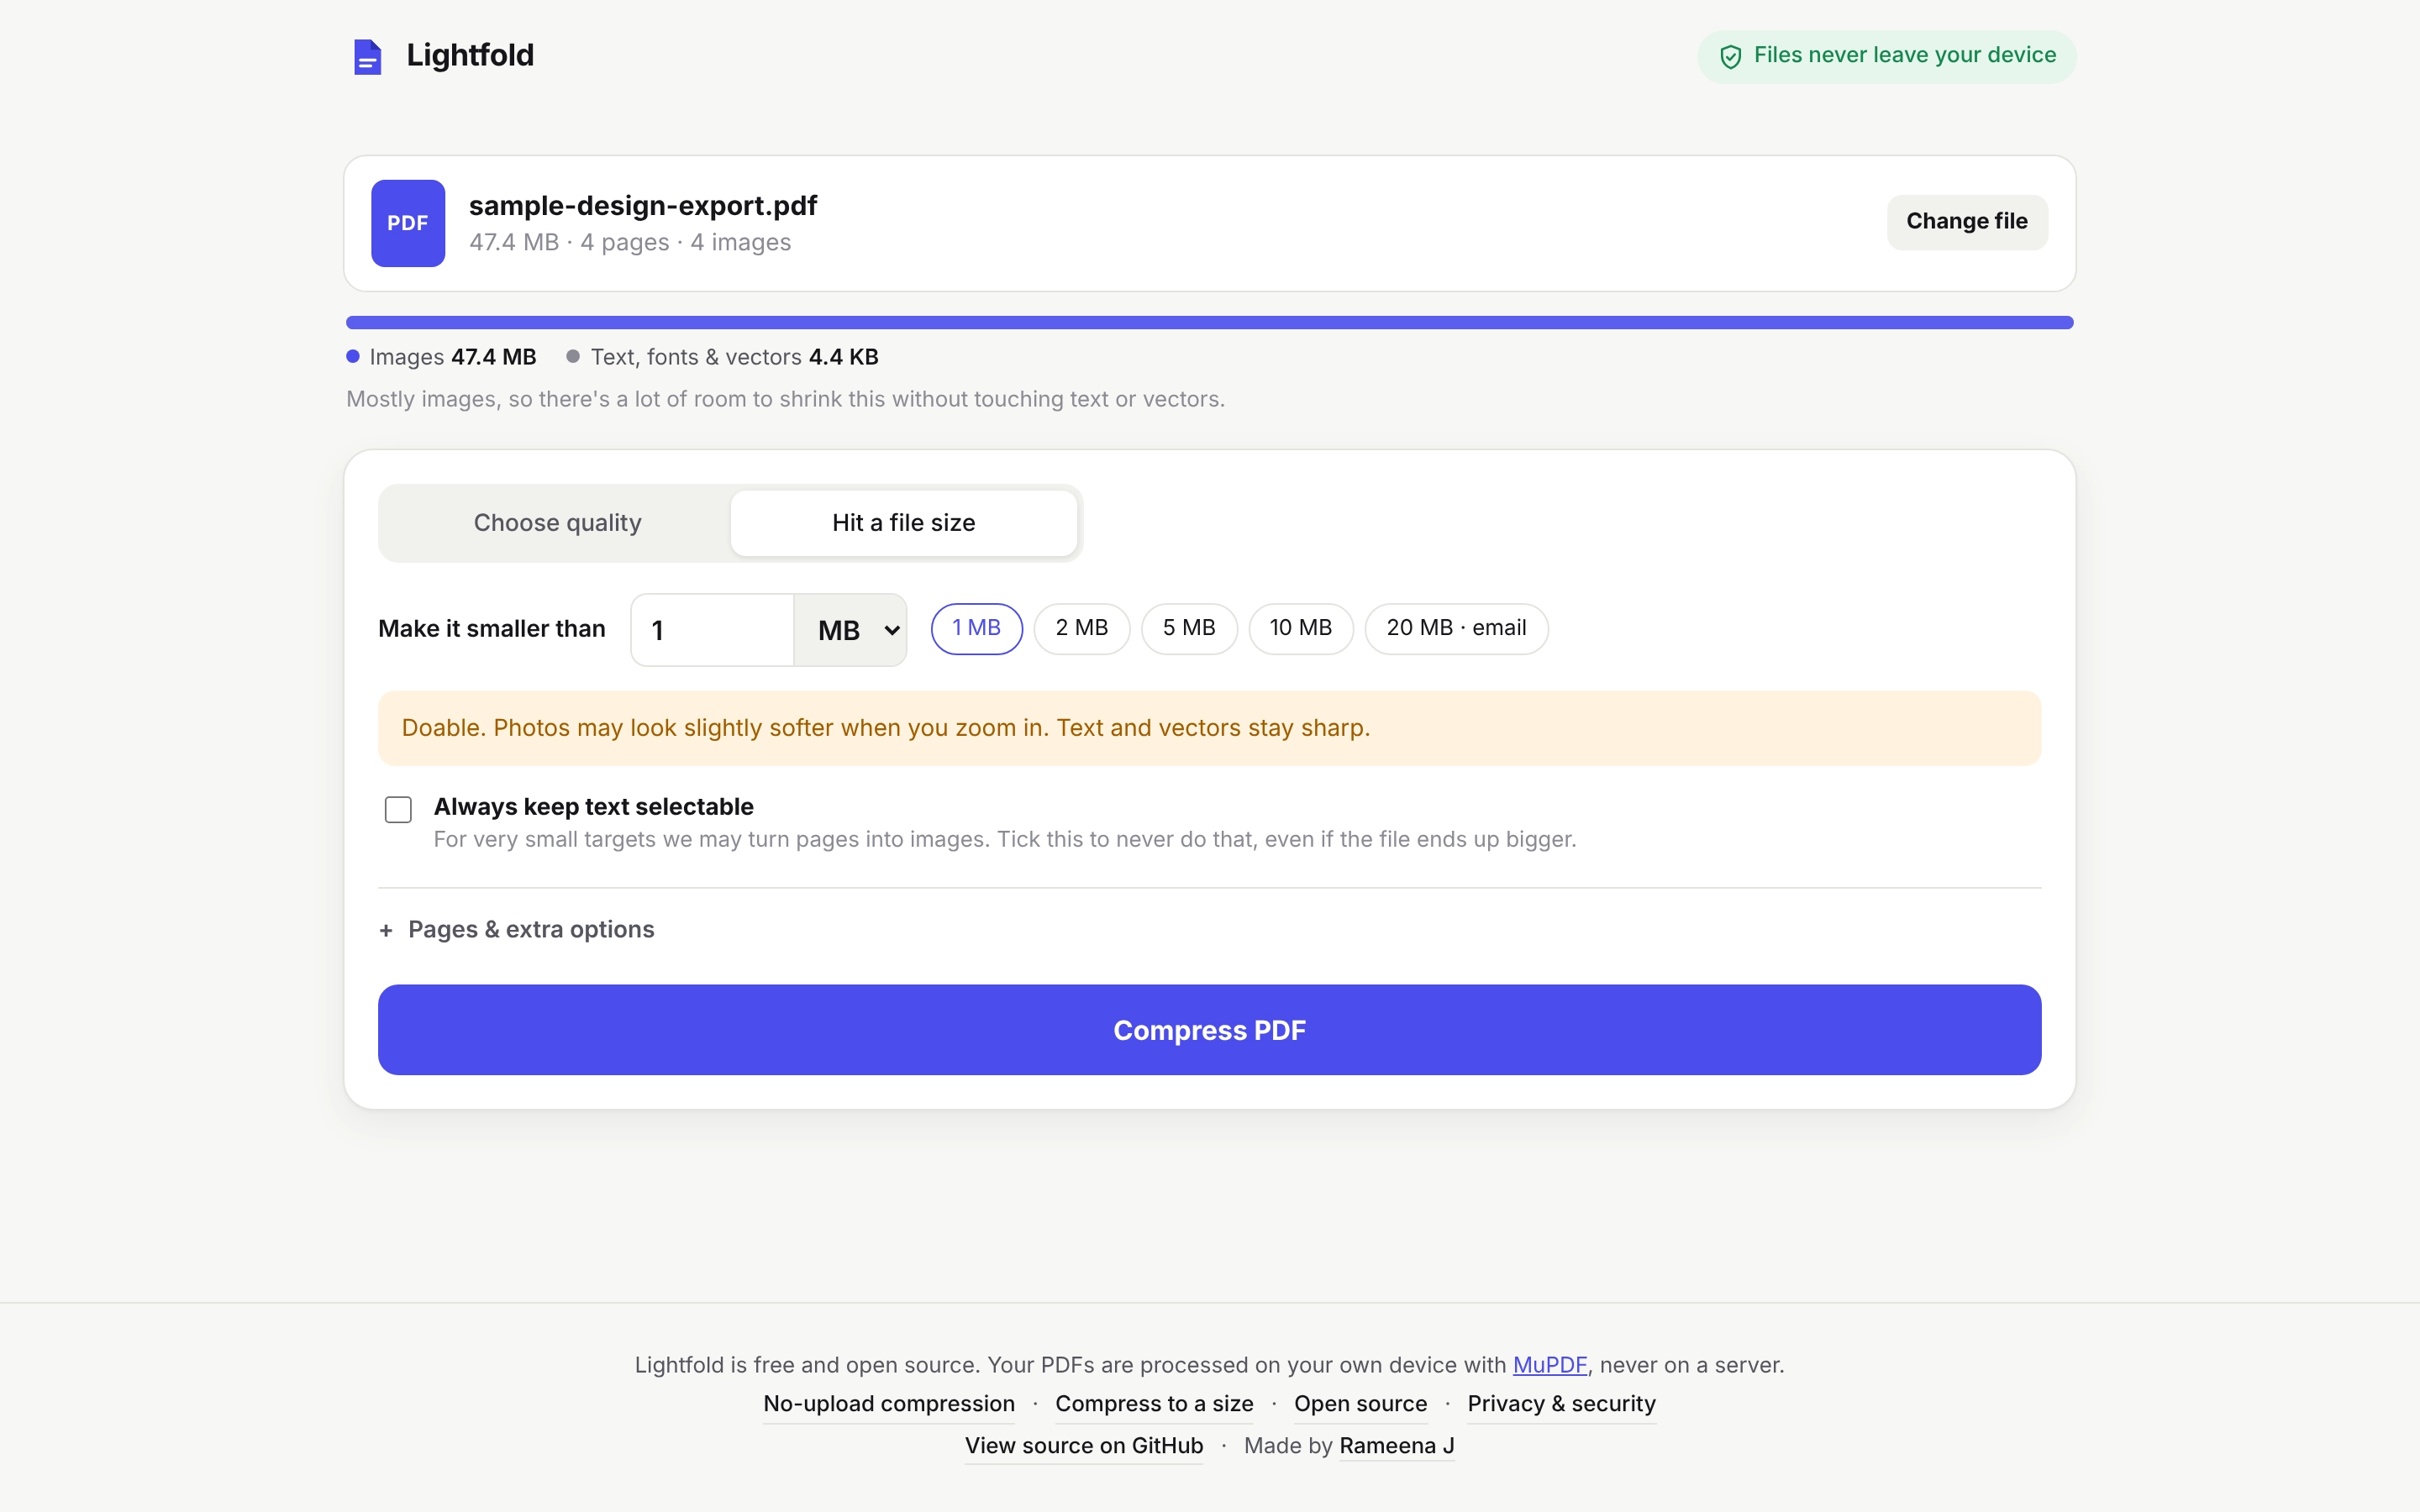Click the sample-design-export.pdf file name
The width and height of the screenshot is (2420, 1512).
point(643,206)
